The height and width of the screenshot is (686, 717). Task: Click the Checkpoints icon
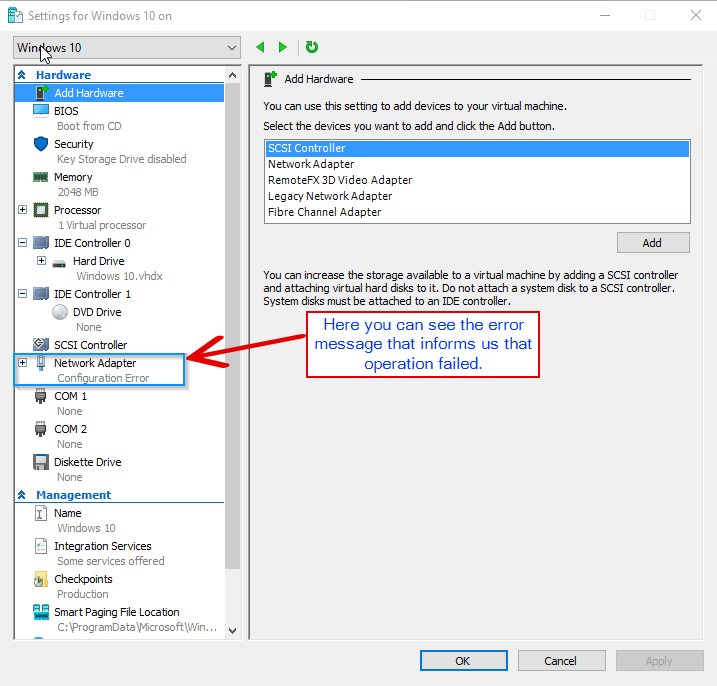pyautogui.click(x=41, y=579)
